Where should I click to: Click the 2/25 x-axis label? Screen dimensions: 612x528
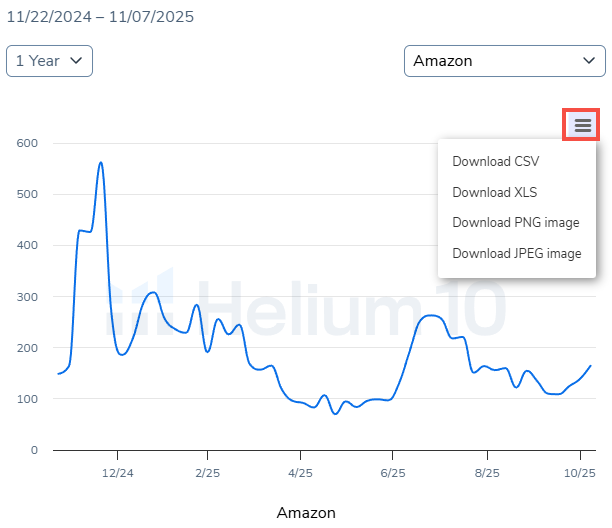pyautogui.click(x=207, y=472)
